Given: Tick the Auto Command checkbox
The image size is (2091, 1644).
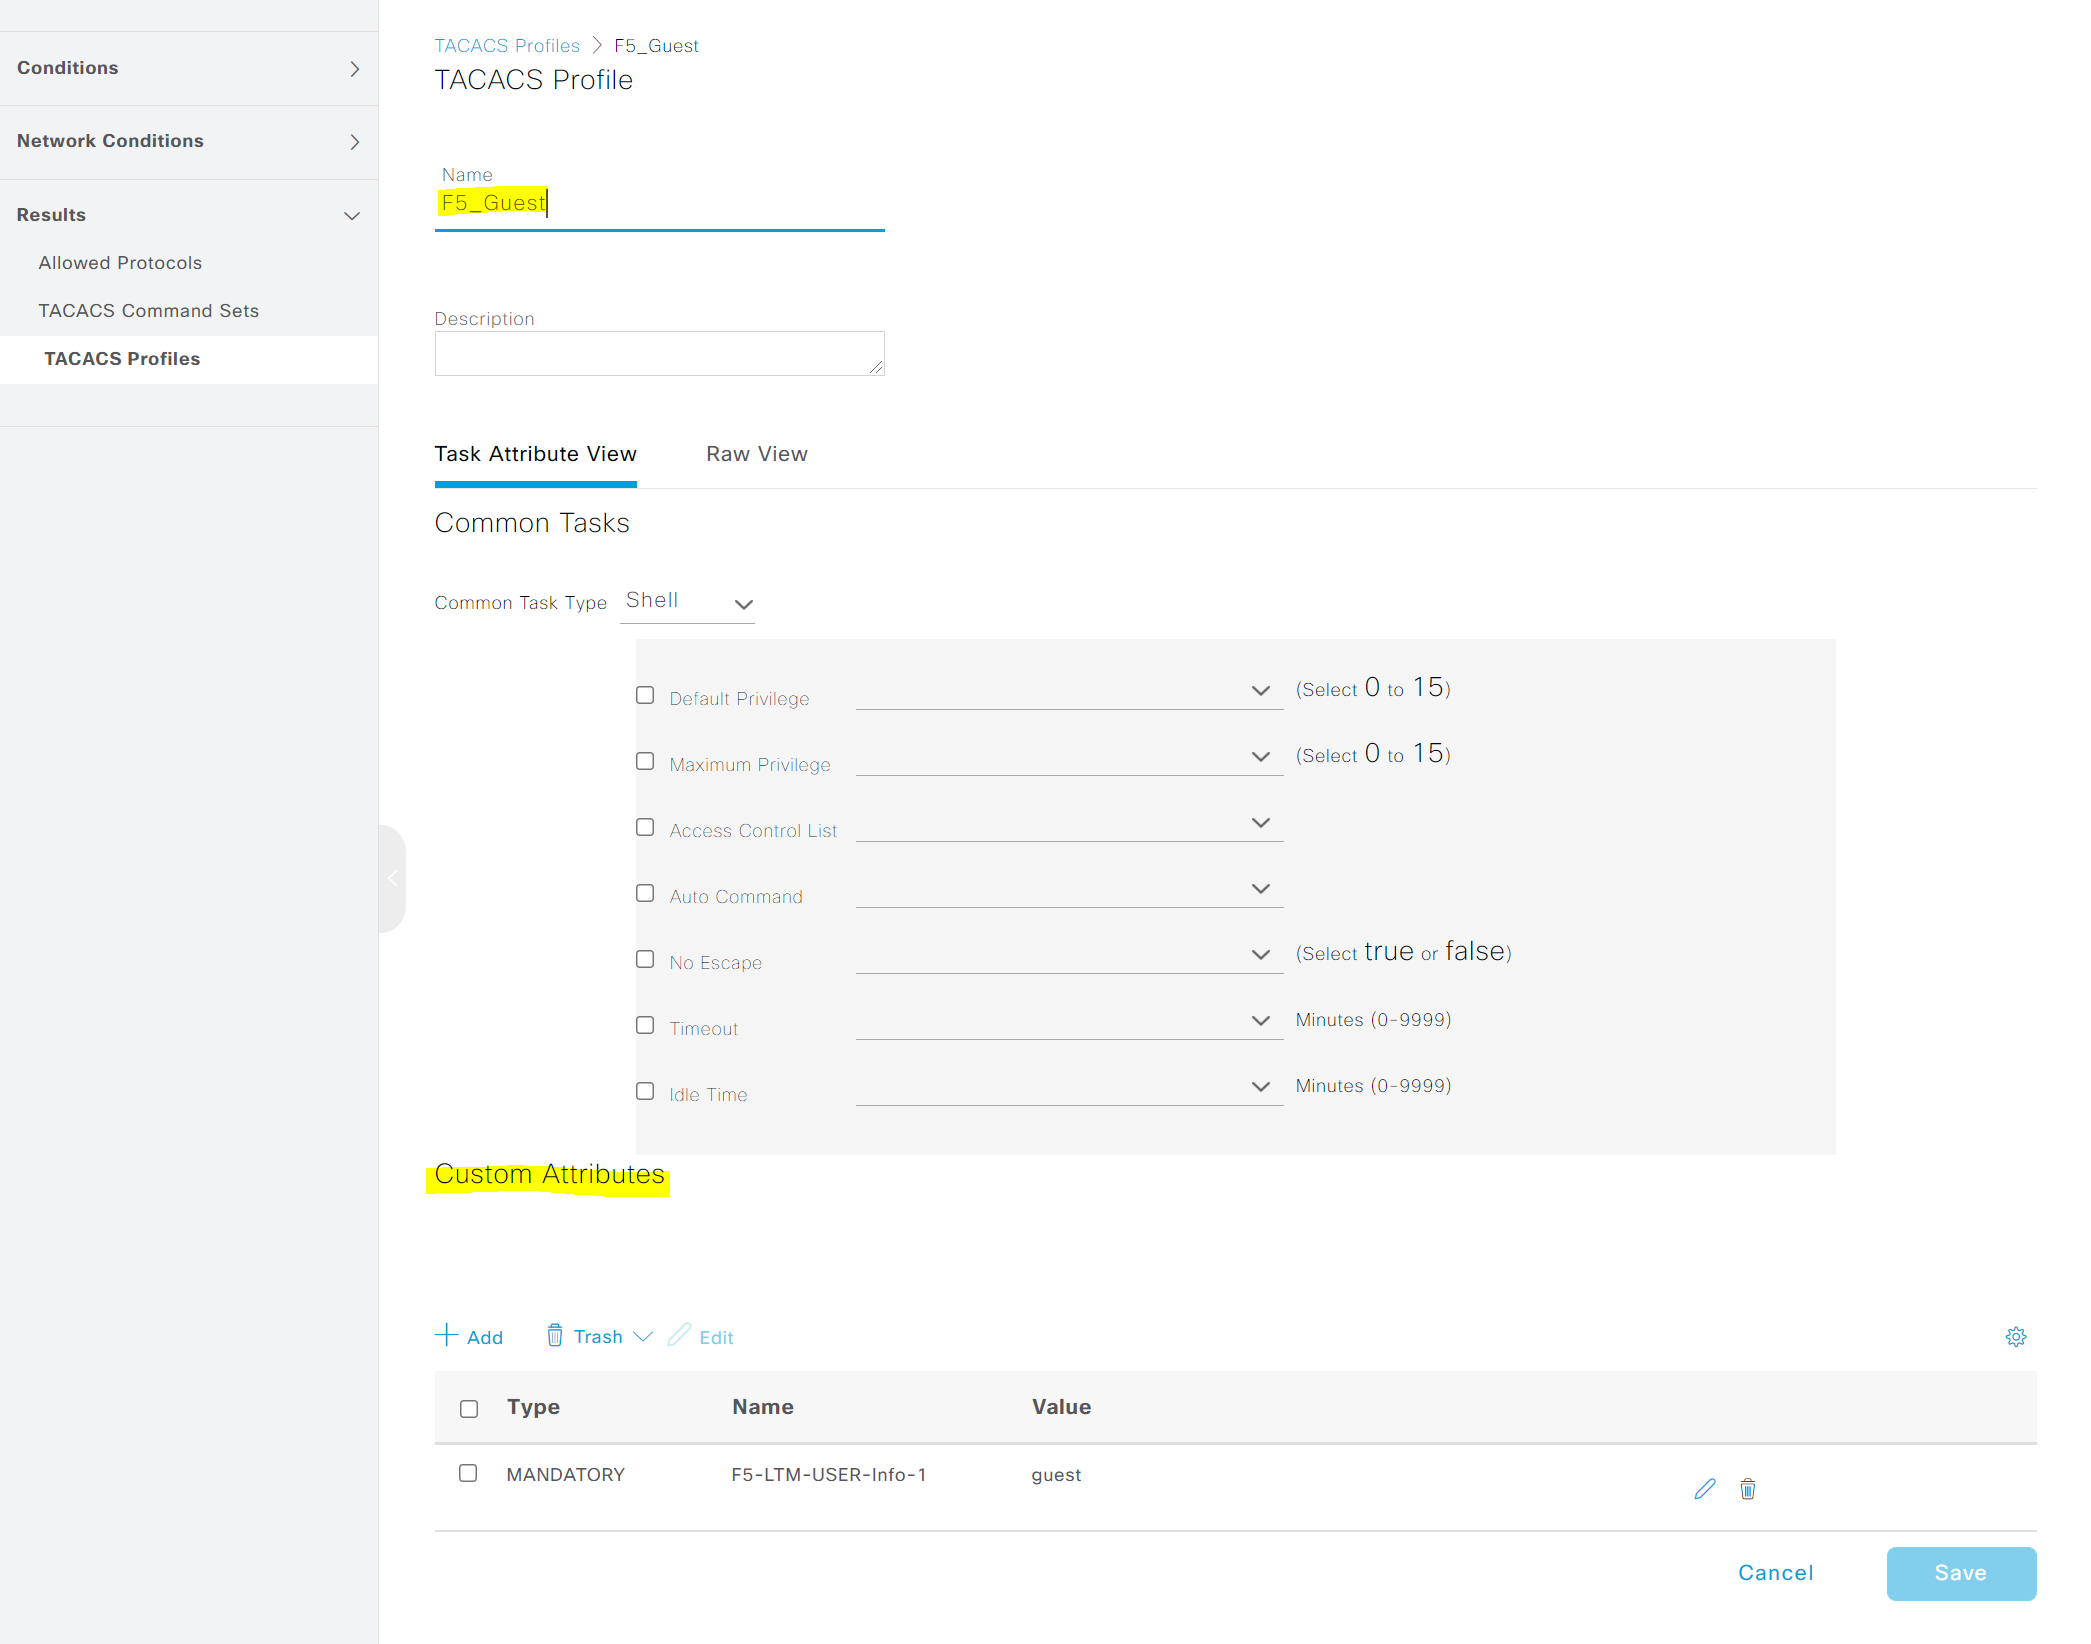Looking at the screenshot, I should point(645,893).
